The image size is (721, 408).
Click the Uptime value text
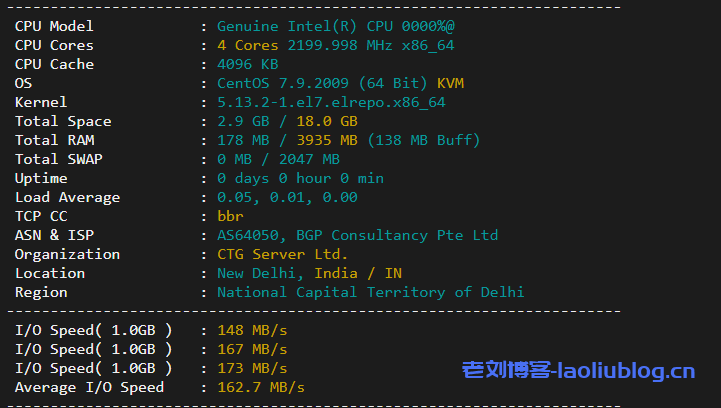click(300, 178)
